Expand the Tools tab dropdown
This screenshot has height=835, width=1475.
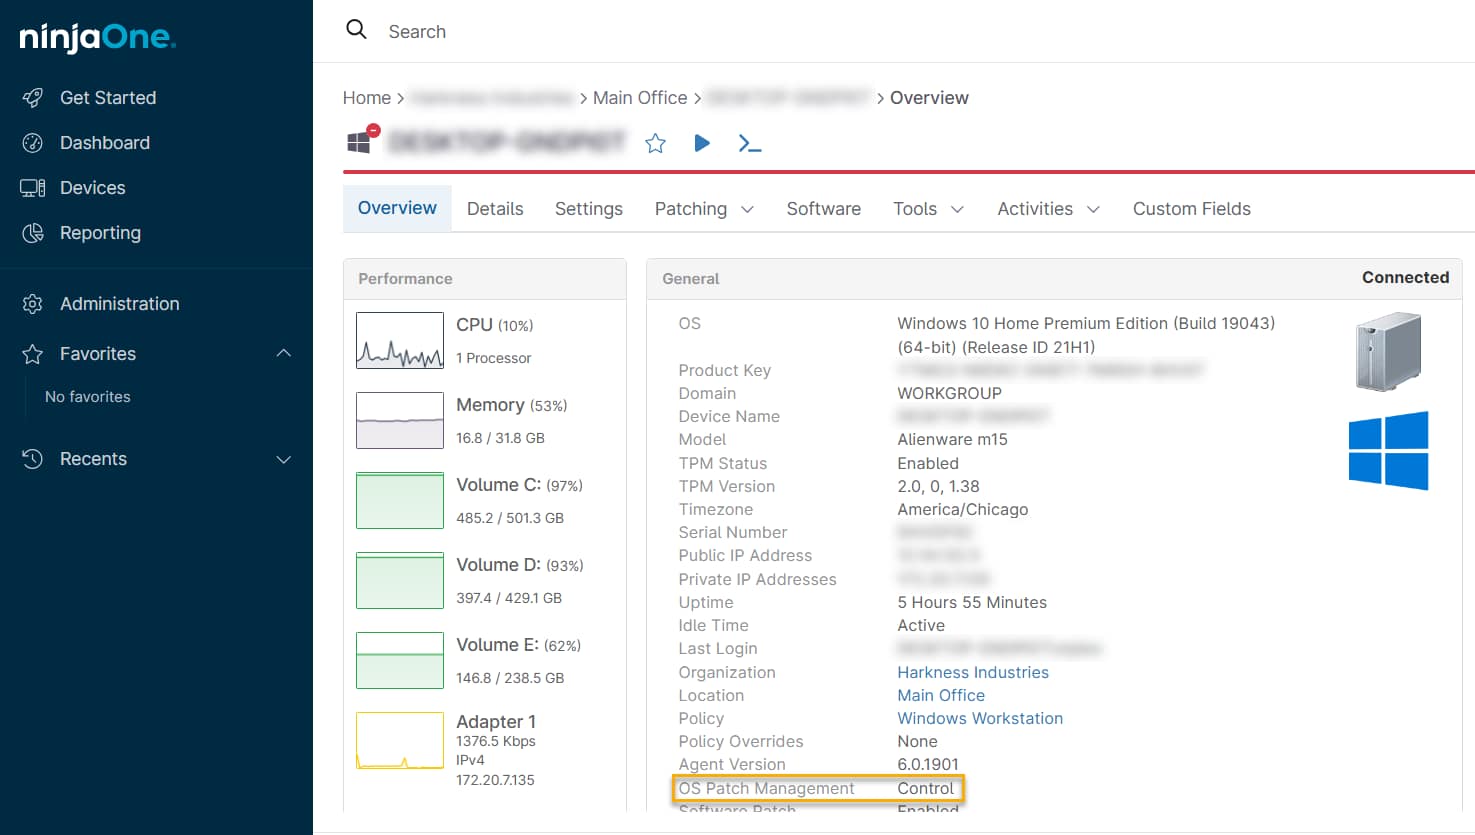point(928,209)
